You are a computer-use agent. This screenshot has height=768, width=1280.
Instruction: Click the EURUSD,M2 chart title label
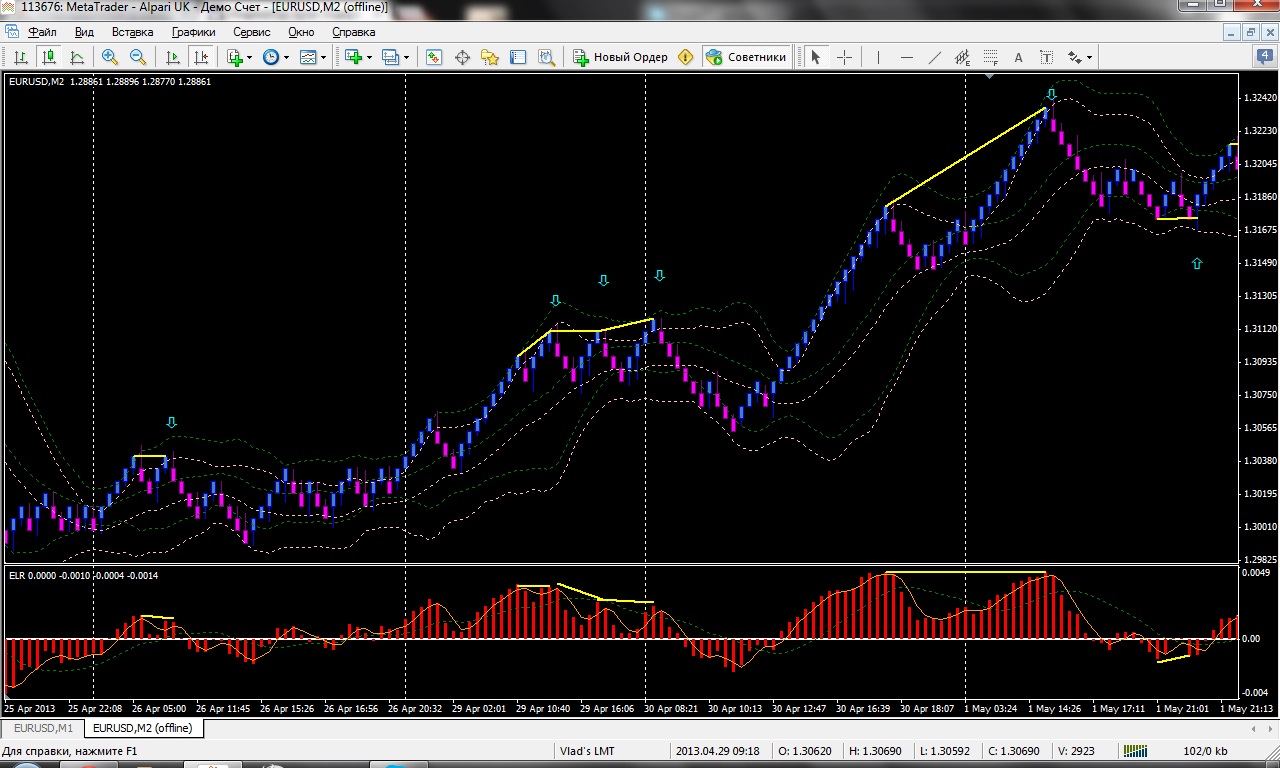point(36,82)
